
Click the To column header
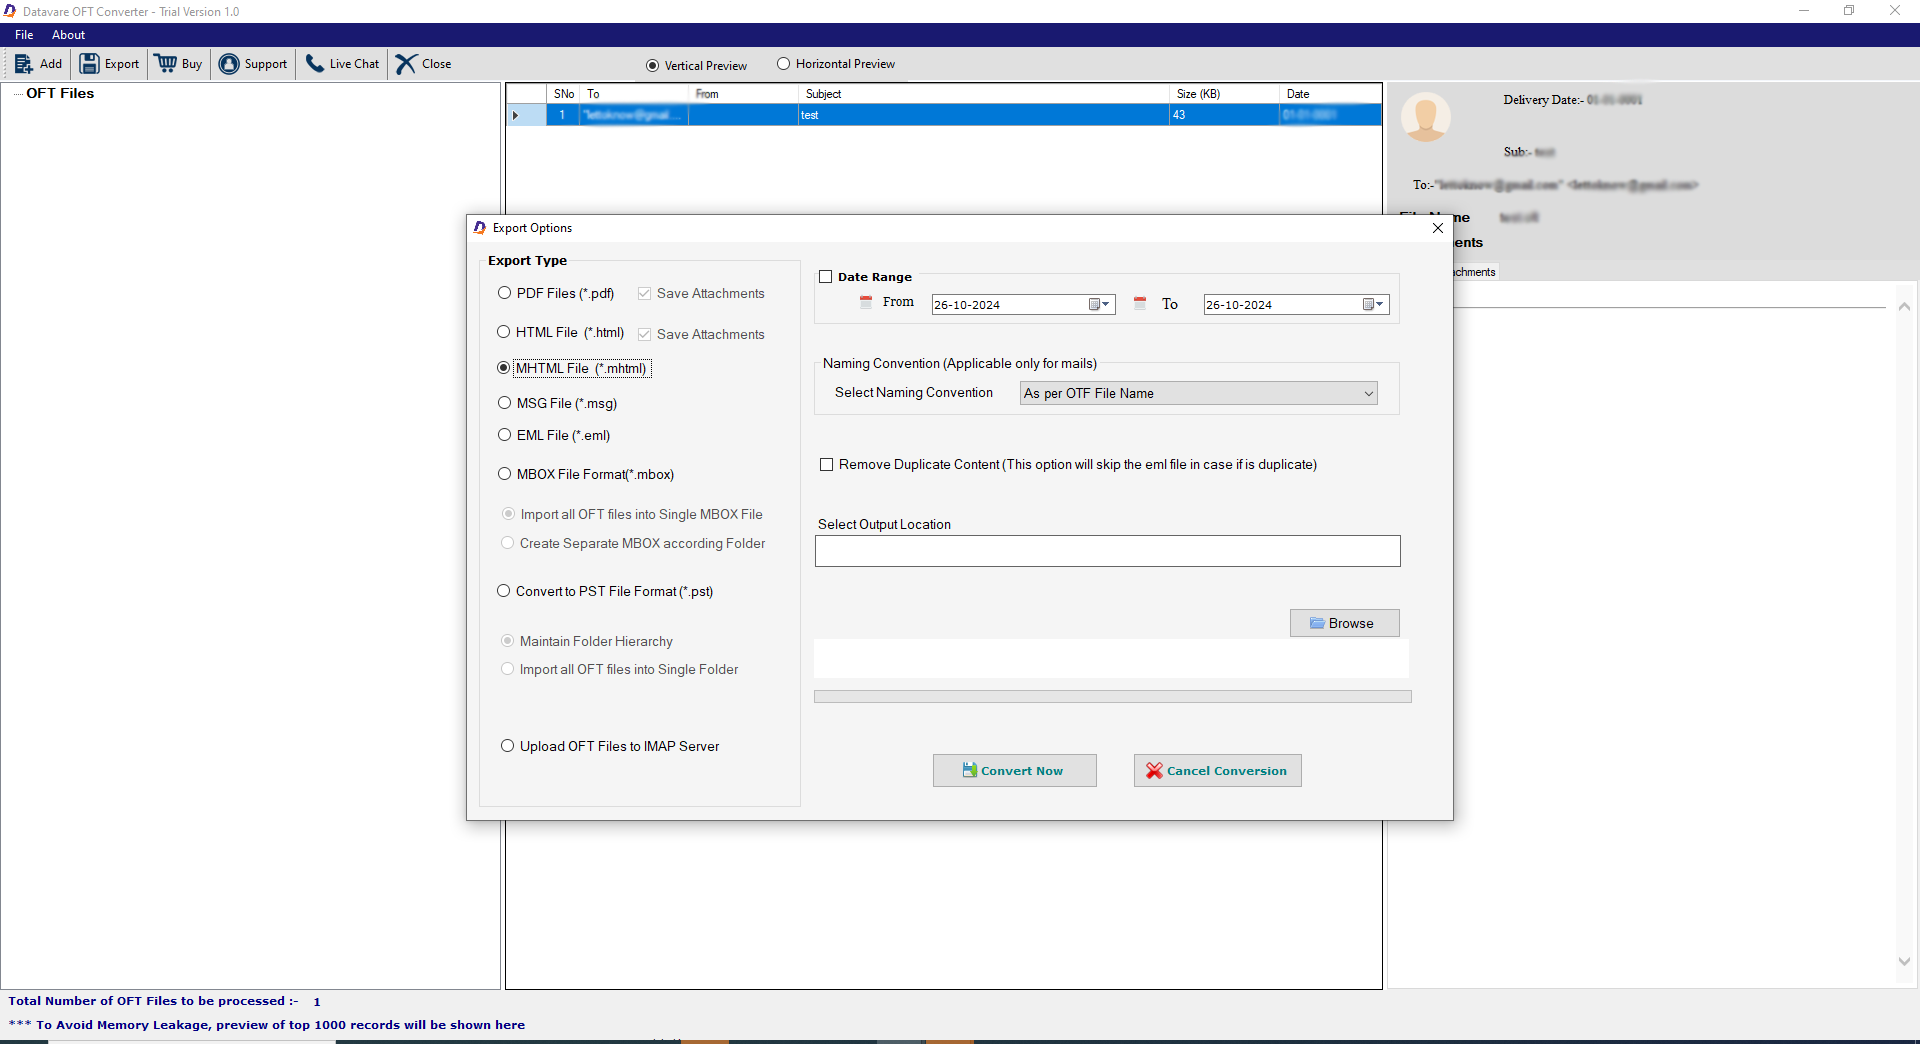coord(634,94)
